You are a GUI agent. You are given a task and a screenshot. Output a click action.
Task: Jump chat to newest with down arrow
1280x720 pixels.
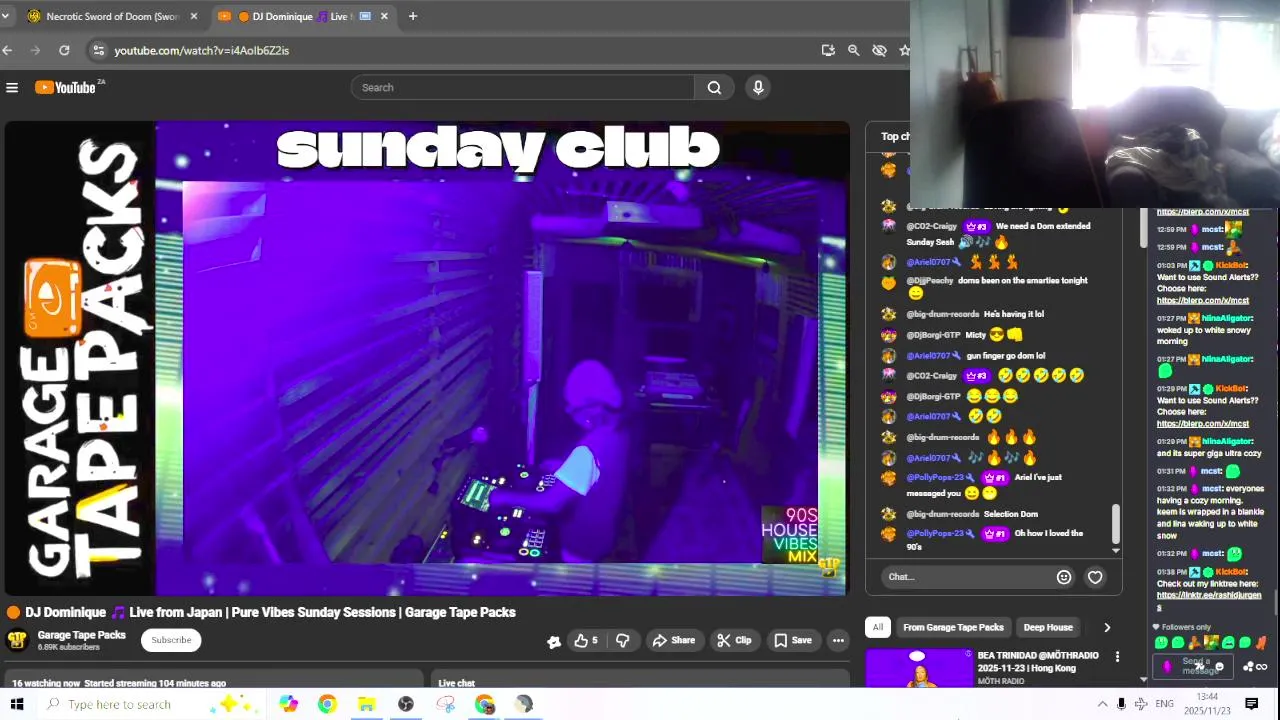click(x=1116, y=550)
